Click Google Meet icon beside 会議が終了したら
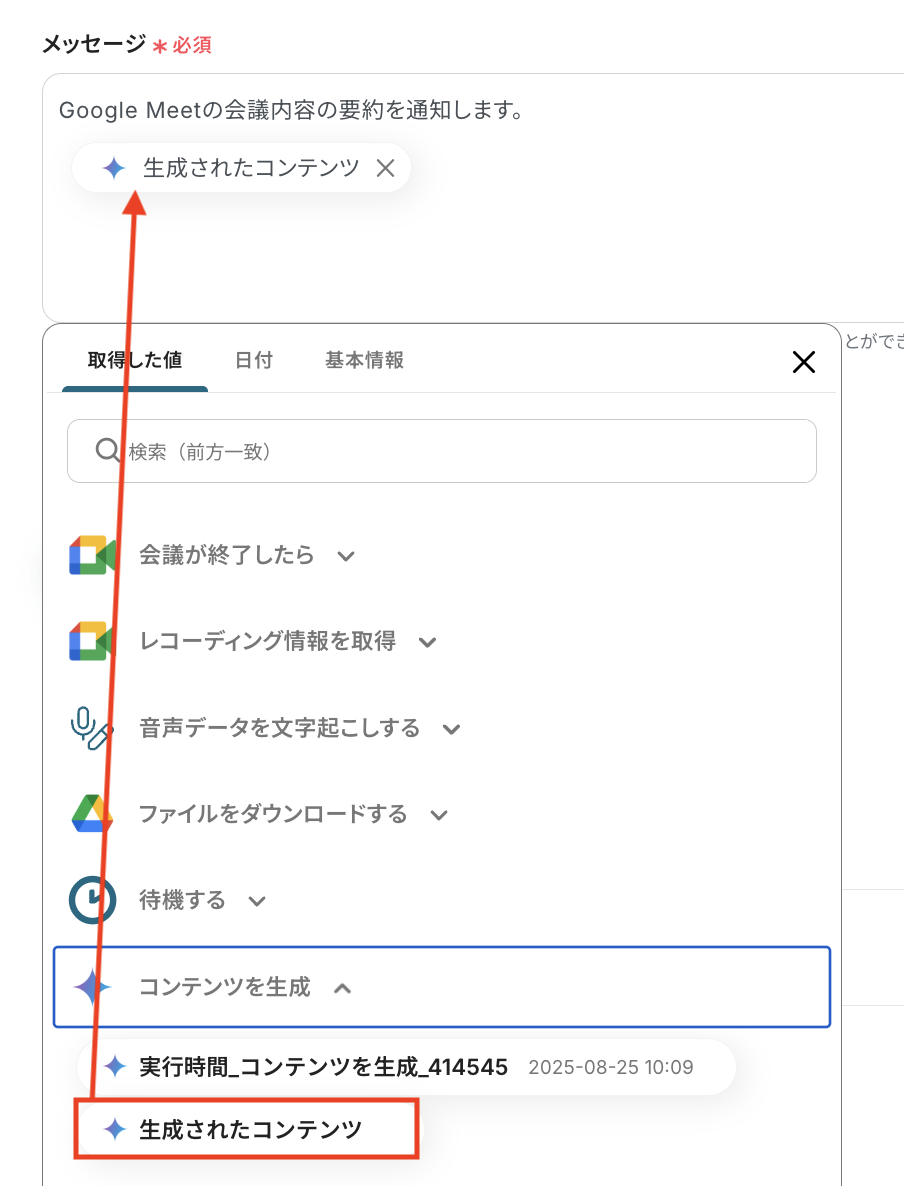Viewport: 904px width, 1186px height. 92,555
